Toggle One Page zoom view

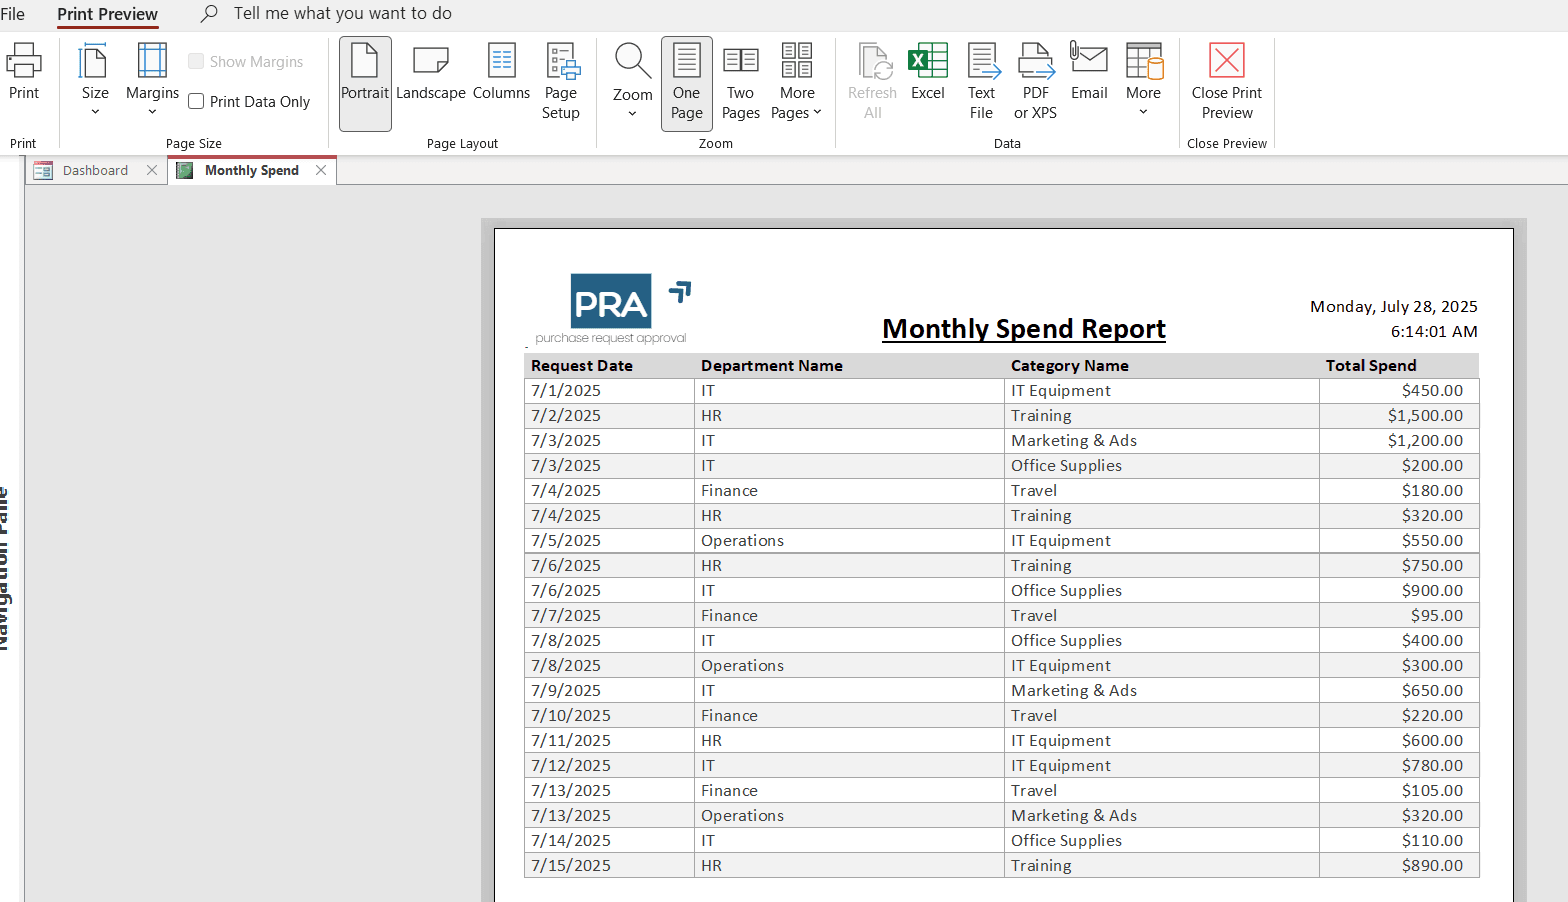click(x=686, y=82)
